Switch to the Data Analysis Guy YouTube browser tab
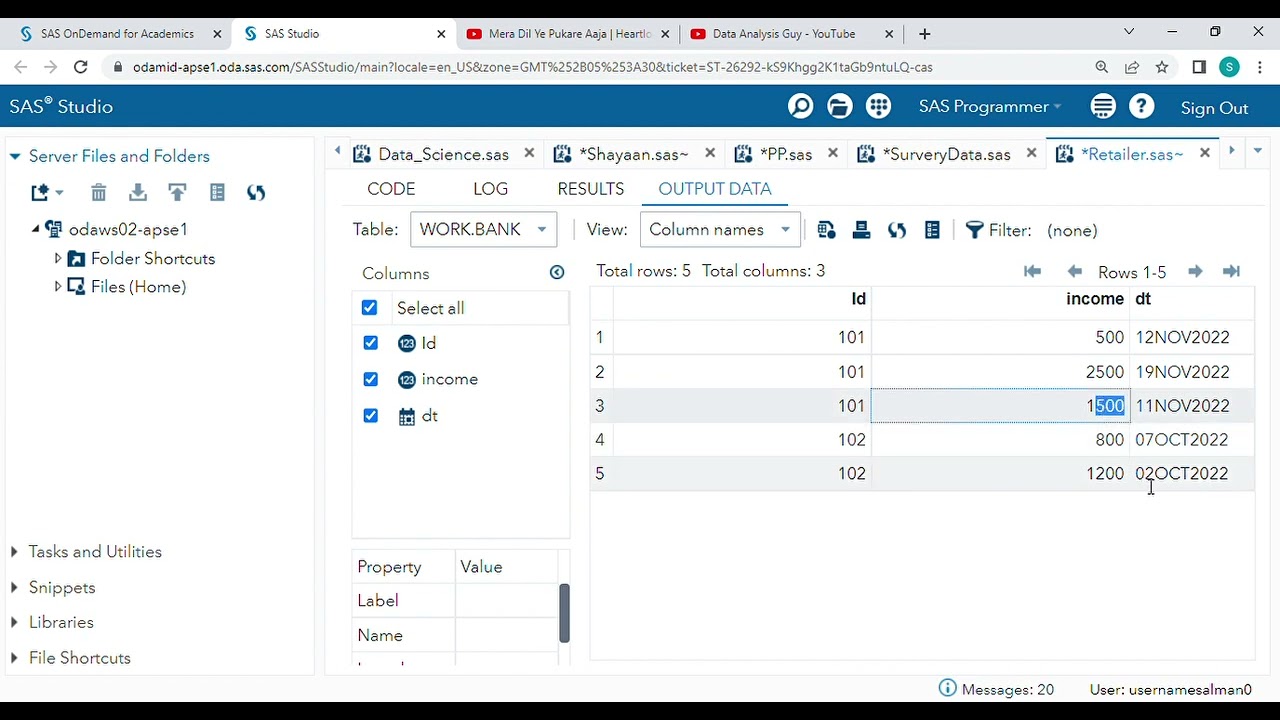The height and width of the screenshot is (720, 1280). click(784, 34)
